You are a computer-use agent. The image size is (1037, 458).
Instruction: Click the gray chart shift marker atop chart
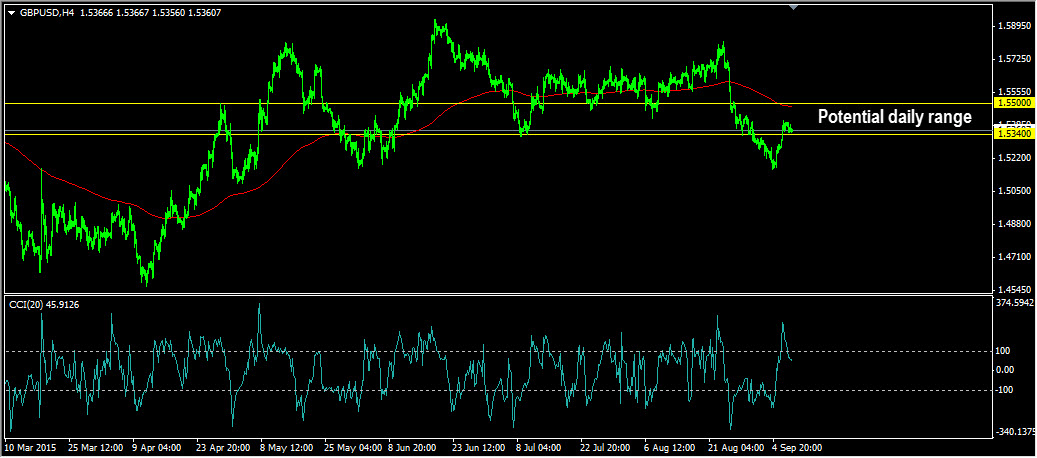coord(794,7)
